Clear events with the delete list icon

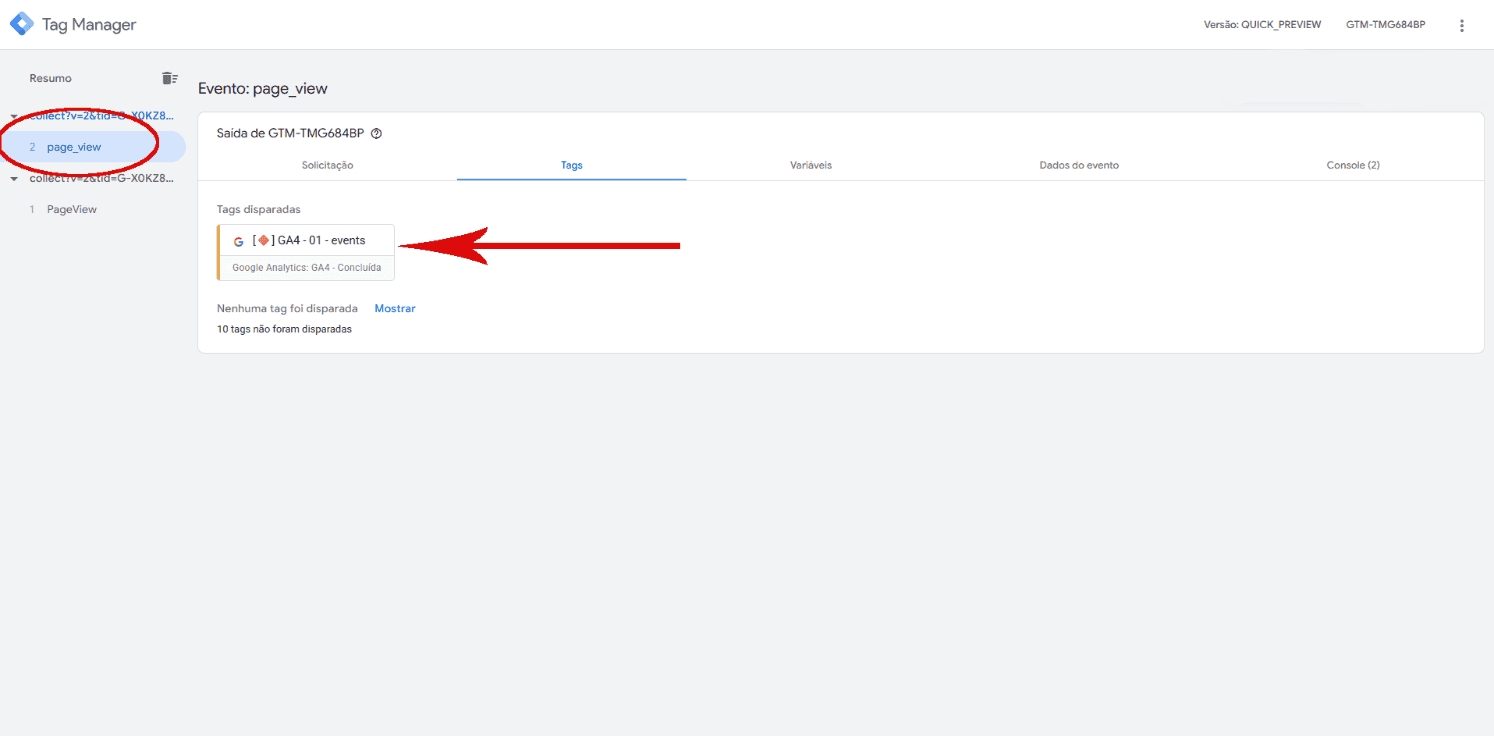pos(169,78)
